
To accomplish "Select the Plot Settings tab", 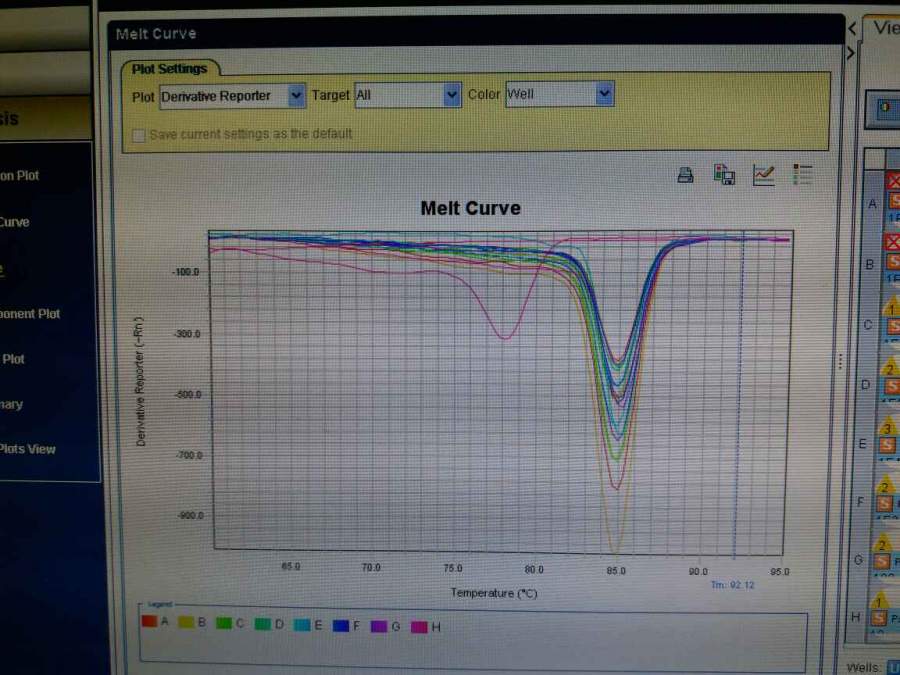I will click(169, 69).
